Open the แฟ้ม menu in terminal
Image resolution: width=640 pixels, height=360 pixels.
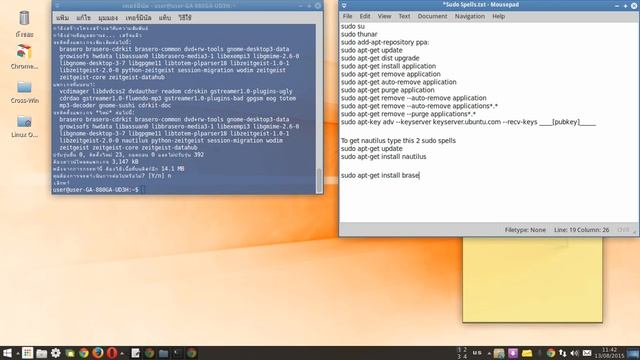click(x=62, y=18)
